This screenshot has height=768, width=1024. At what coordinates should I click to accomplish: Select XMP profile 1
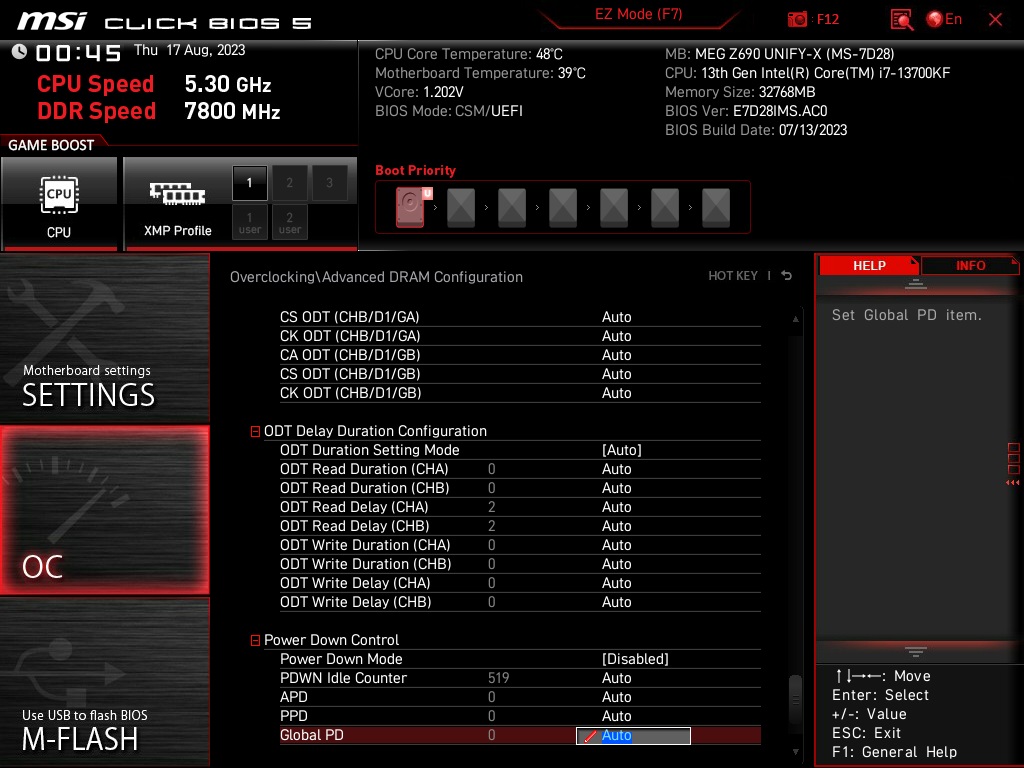249,183
